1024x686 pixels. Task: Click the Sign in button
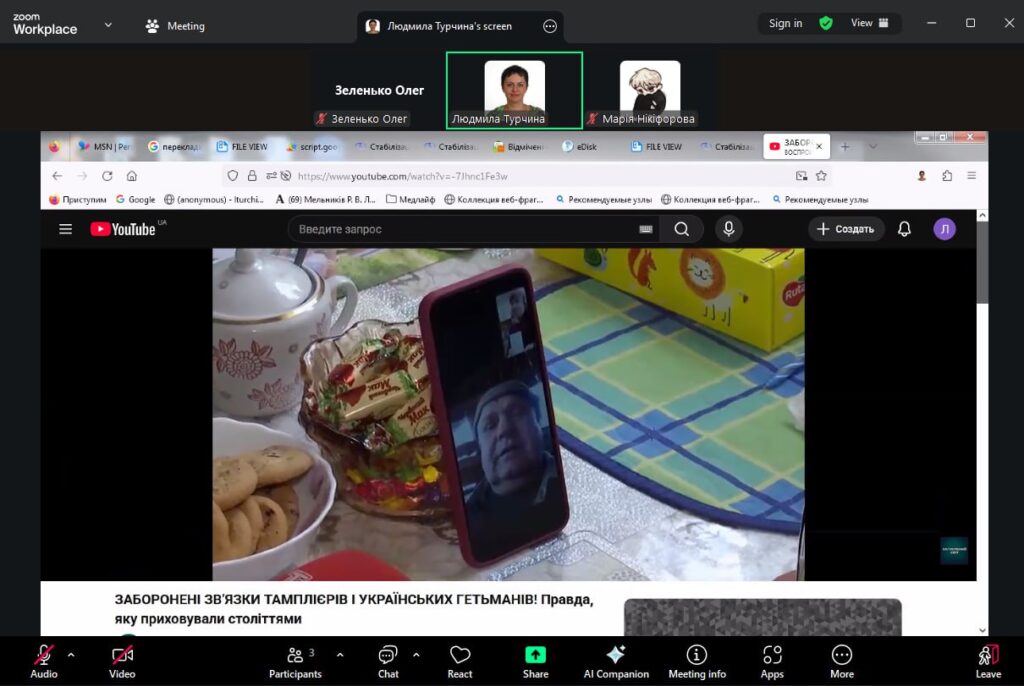click(x=785, y=23)
